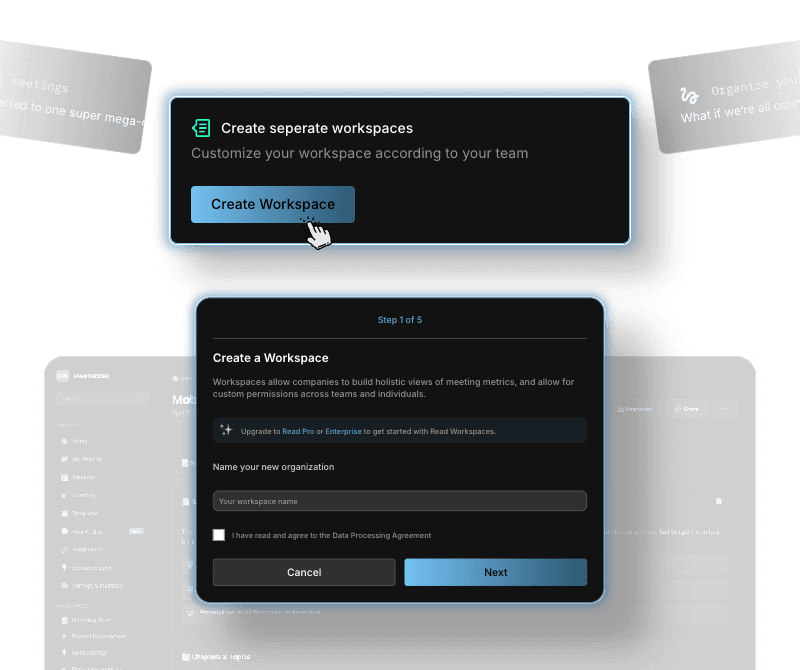Click the chat bubble icon in sidebar
Image resolution: width=800 pixels, height=670 pixels.
click(x=64, y=531)
